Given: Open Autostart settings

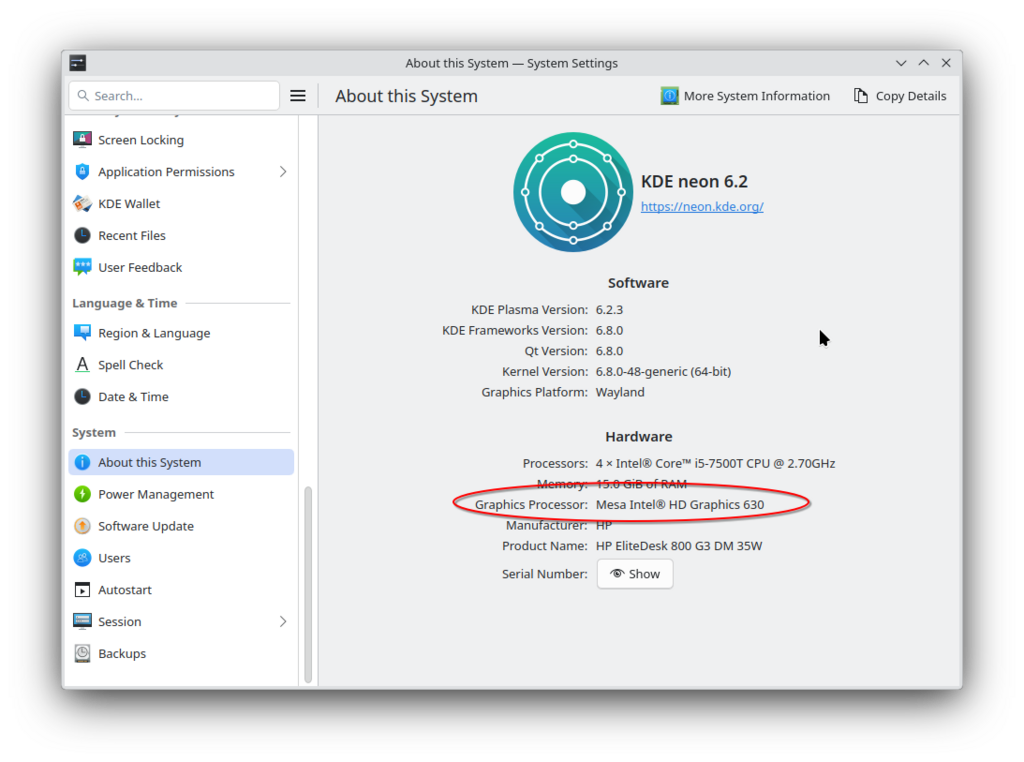Looking at the screenshot, I should 181,590.
